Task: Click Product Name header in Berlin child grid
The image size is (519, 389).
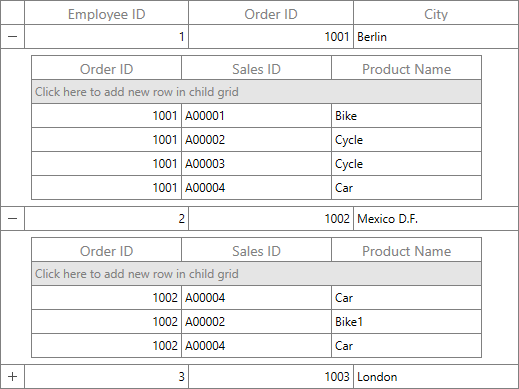Action: click(x=406, y=69)
